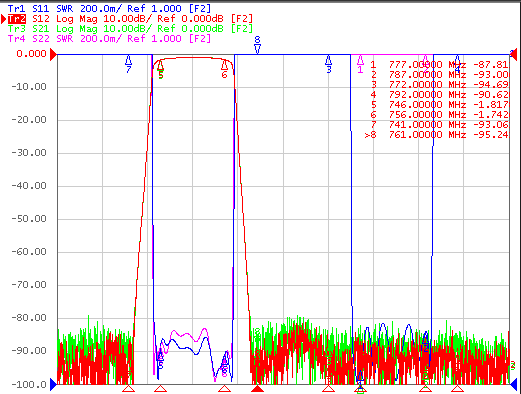Click the active Tr2 S12 trace label

point(130,19)
